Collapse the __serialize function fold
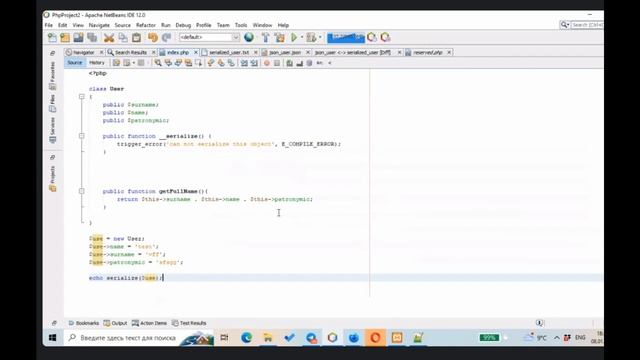The height and width of the screenshot is (360, 640). (82, 136)
